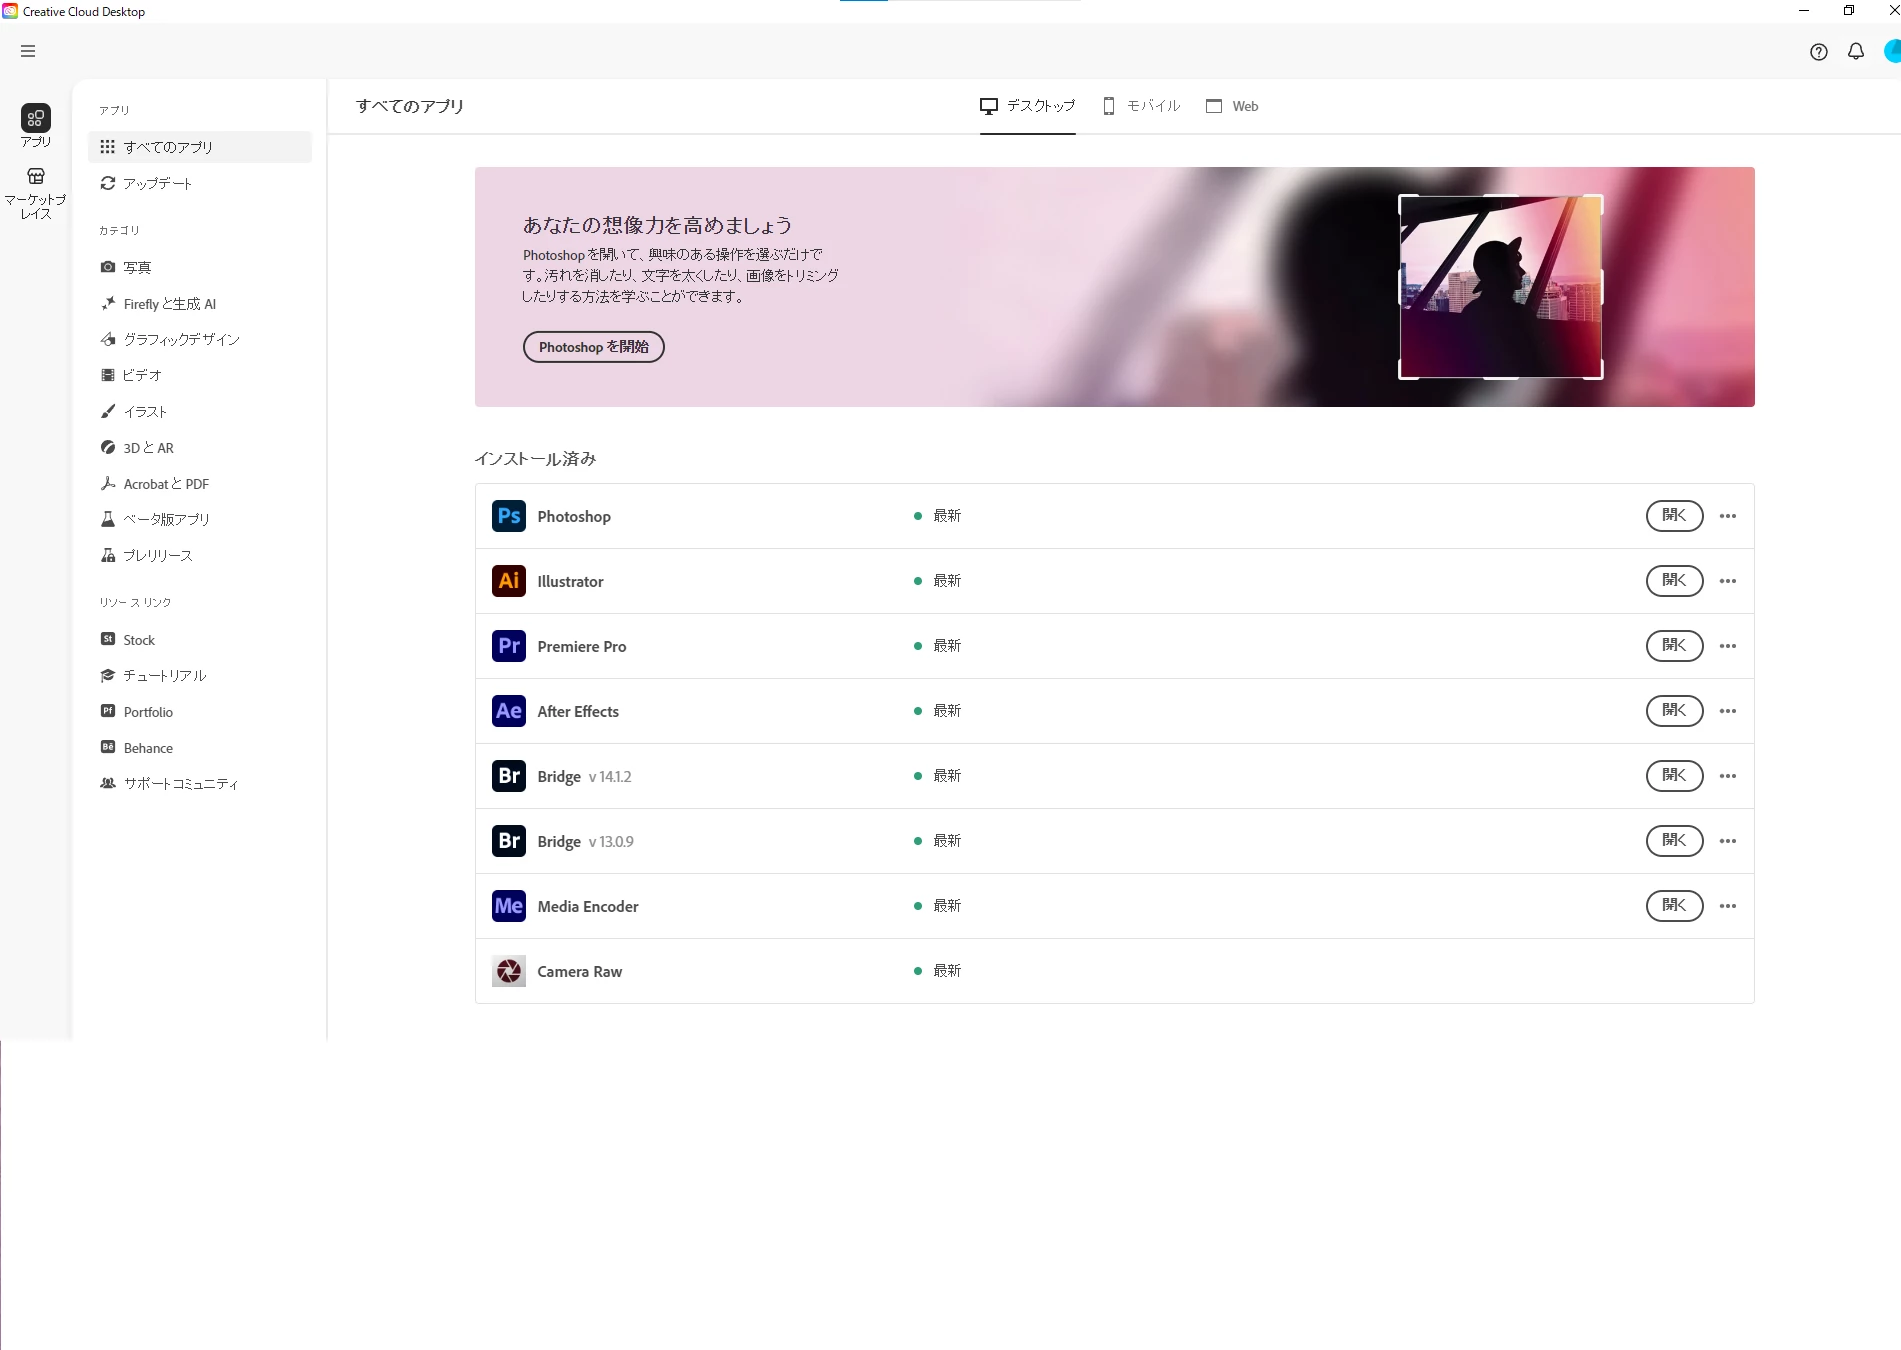Open more options for Bridge v 14.1.2
The width and height of the screenshot is (1901, 1350).
click(x=1728, y=776)
